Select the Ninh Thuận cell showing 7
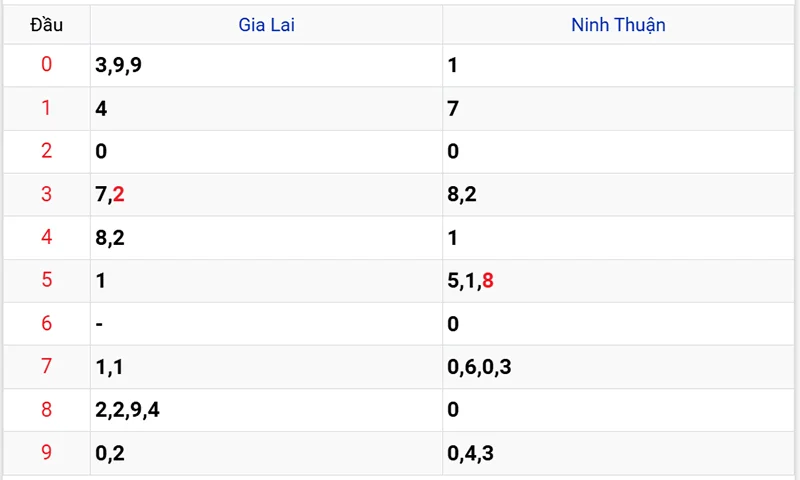This screenshot has height=480, width=800. pos(453,109)
